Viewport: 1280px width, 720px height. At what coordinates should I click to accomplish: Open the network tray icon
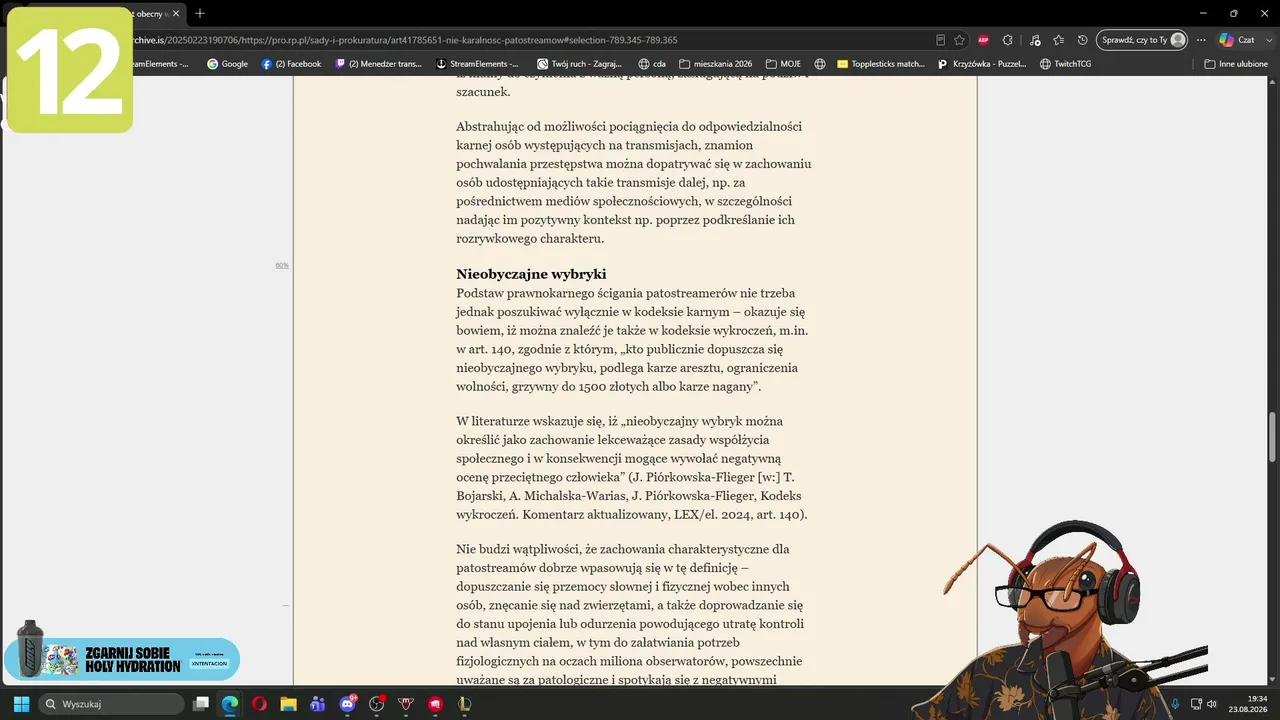(1194, 704)
